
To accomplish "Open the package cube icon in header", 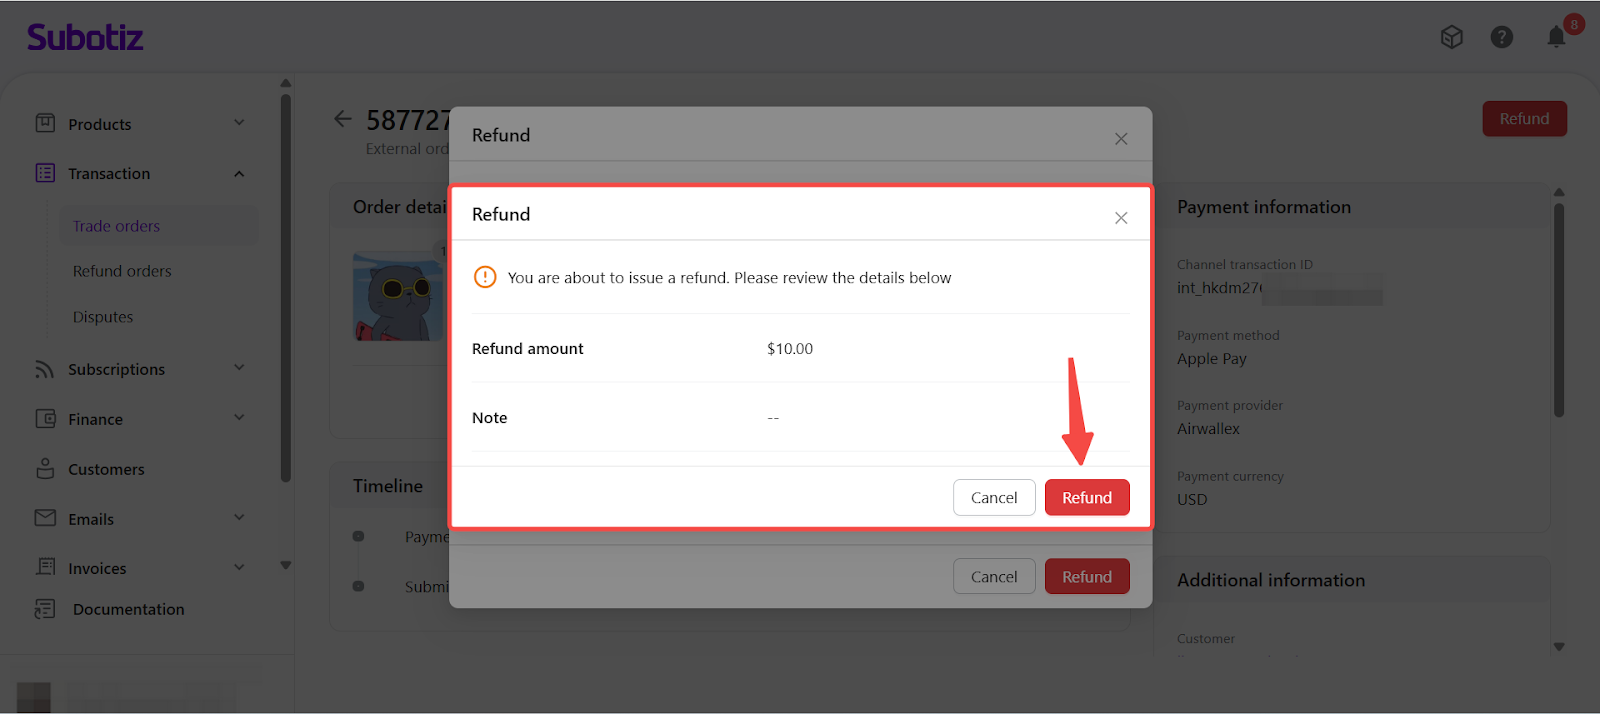I will [1451, 37].
